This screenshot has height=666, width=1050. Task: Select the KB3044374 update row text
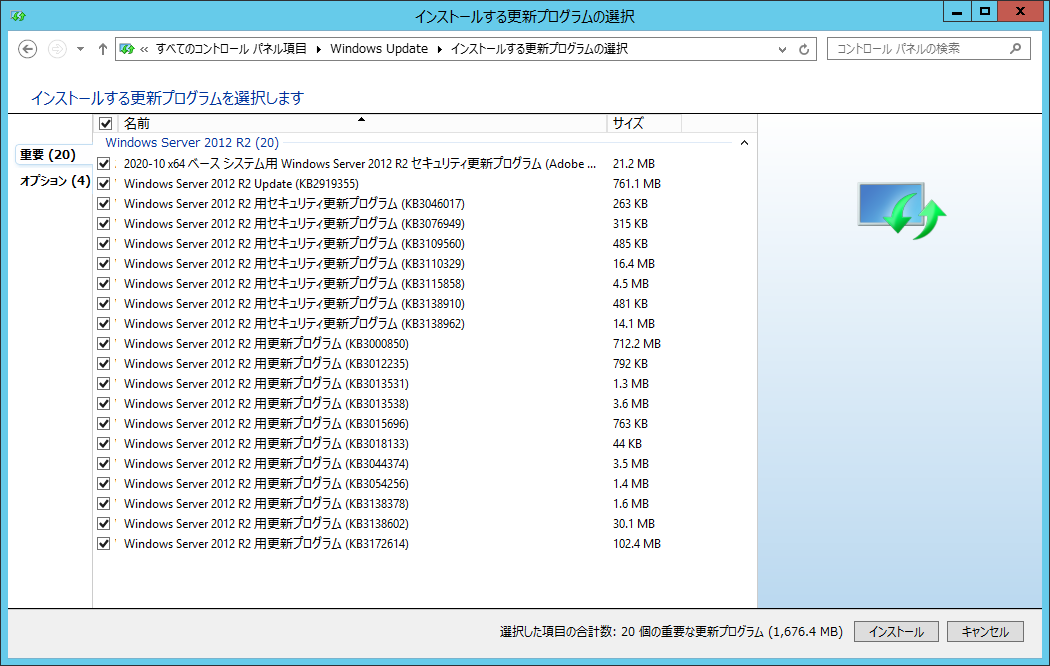pos(266,464)
